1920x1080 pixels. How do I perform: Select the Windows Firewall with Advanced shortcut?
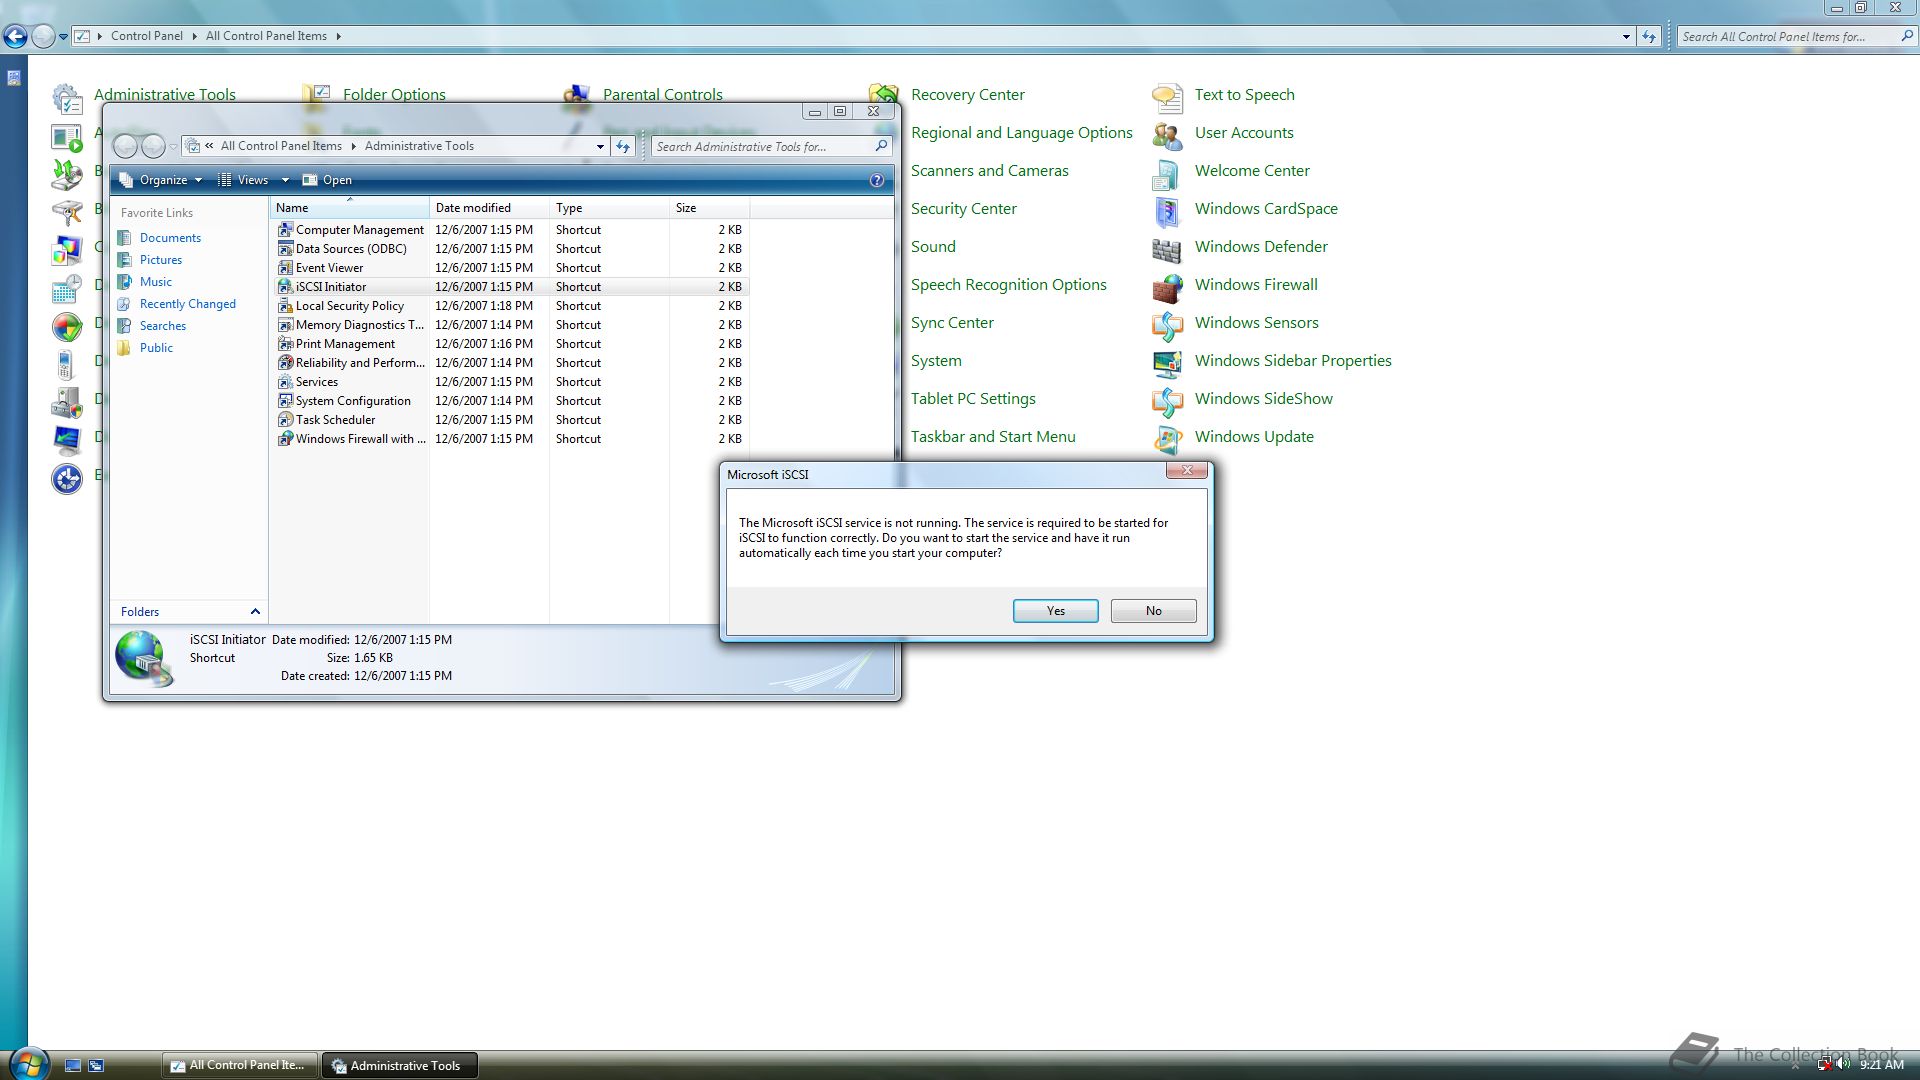[352, 439]
